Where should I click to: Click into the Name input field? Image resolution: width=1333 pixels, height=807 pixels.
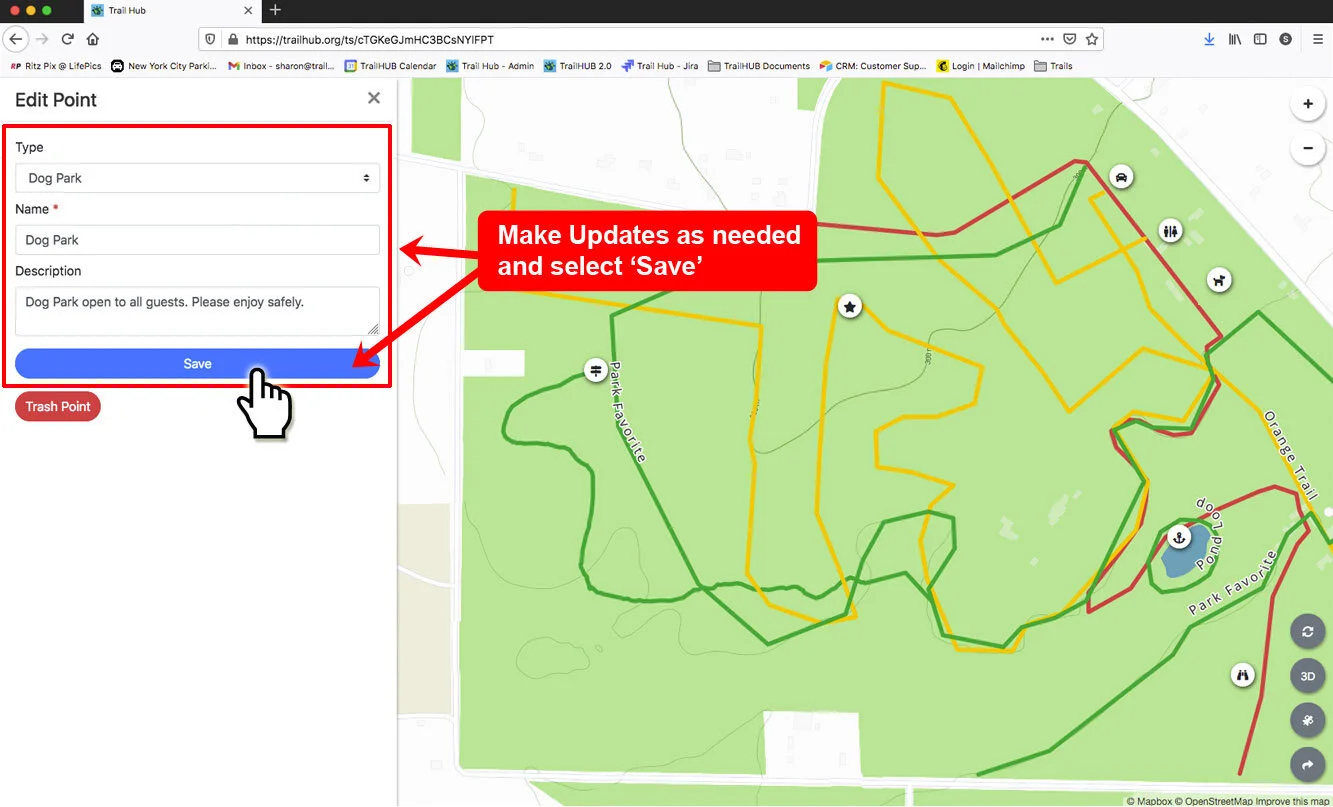tap(197, 240)
